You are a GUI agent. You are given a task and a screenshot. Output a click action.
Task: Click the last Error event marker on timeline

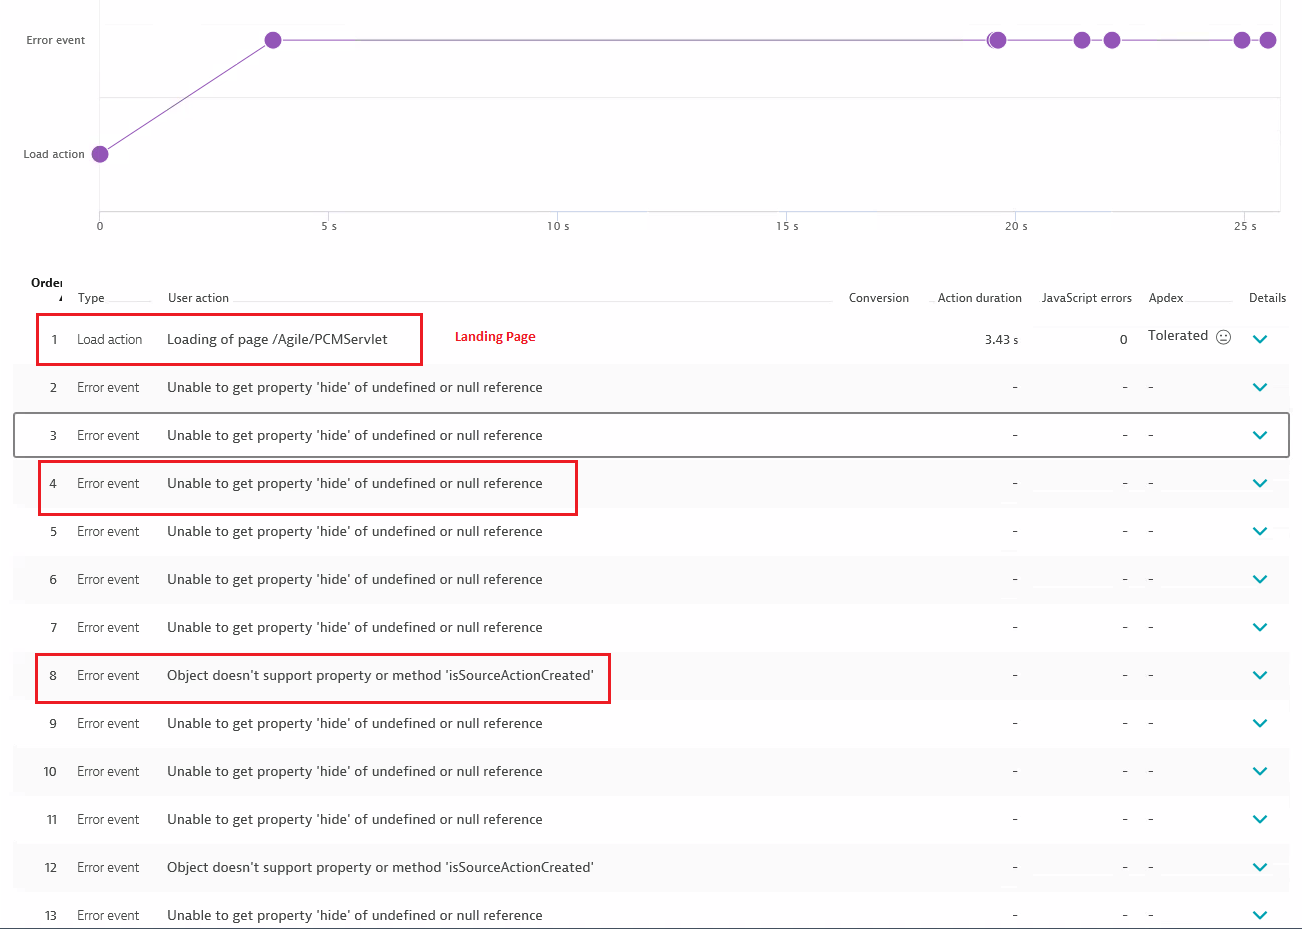1268,40
